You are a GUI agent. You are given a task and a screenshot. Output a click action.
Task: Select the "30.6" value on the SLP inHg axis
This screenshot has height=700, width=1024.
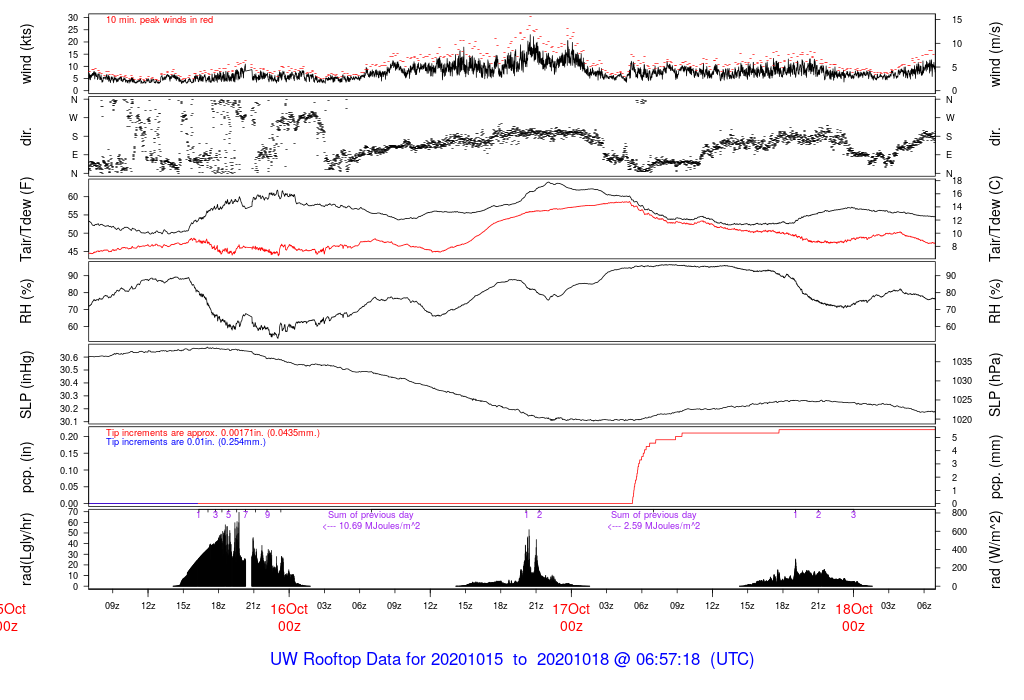point(69,358)
